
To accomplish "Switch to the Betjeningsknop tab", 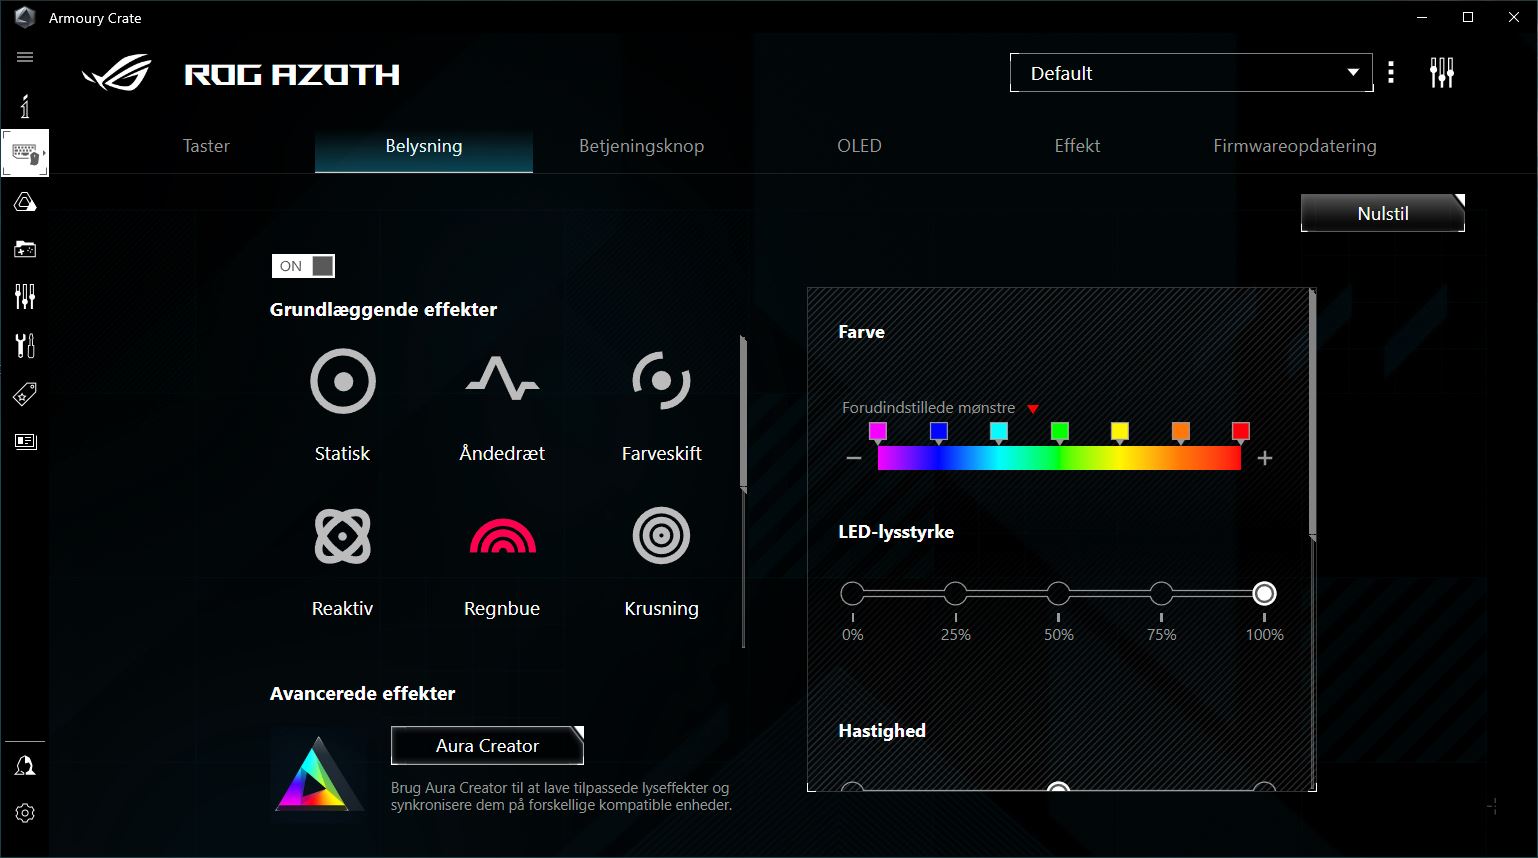I will [641, 146].
